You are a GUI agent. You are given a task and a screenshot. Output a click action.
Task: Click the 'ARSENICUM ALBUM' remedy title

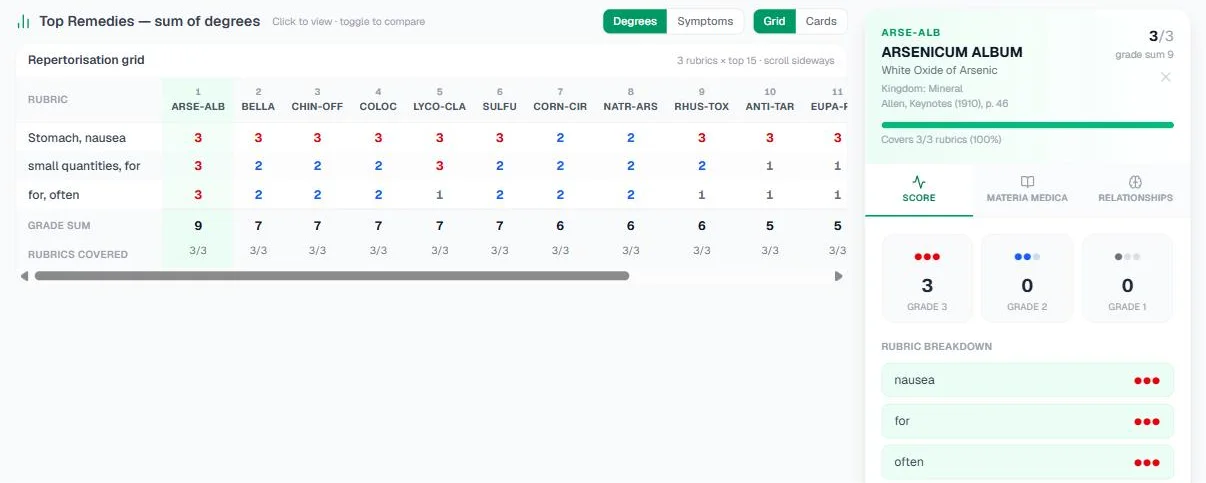click(952, 52)
